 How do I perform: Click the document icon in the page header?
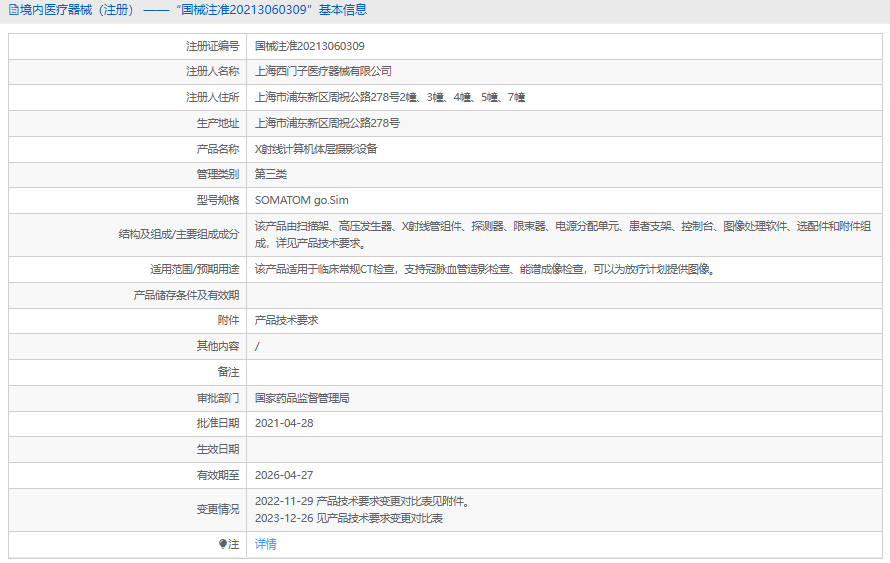12,10
